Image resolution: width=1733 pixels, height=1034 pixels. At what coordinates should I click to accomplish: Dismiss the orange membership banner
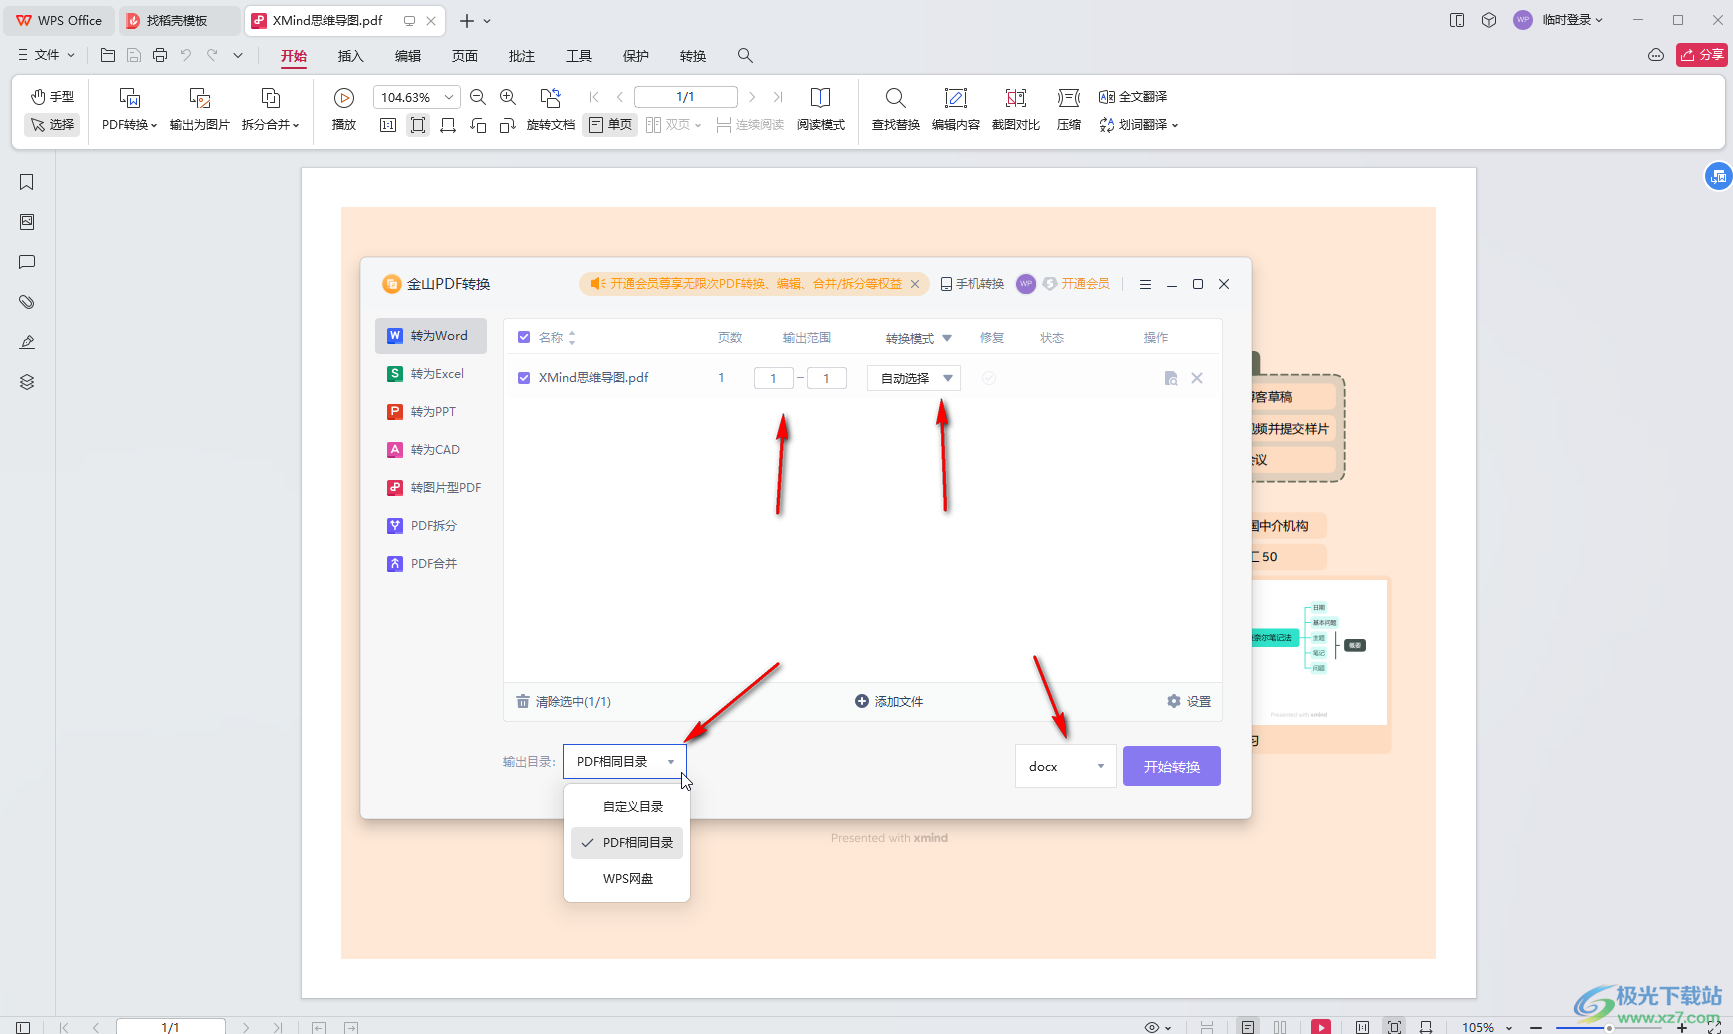[x=914, y=284]
